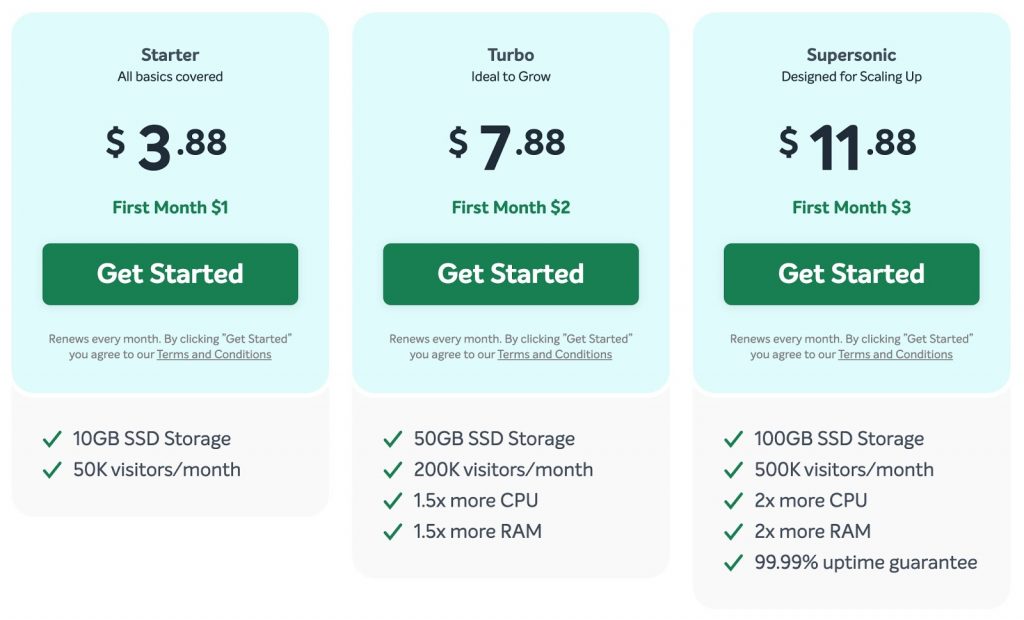This screenshot has width=1024, height=620.
Task: Click checkmark icon beside 50K visitors/month
Action: [52, 470]
